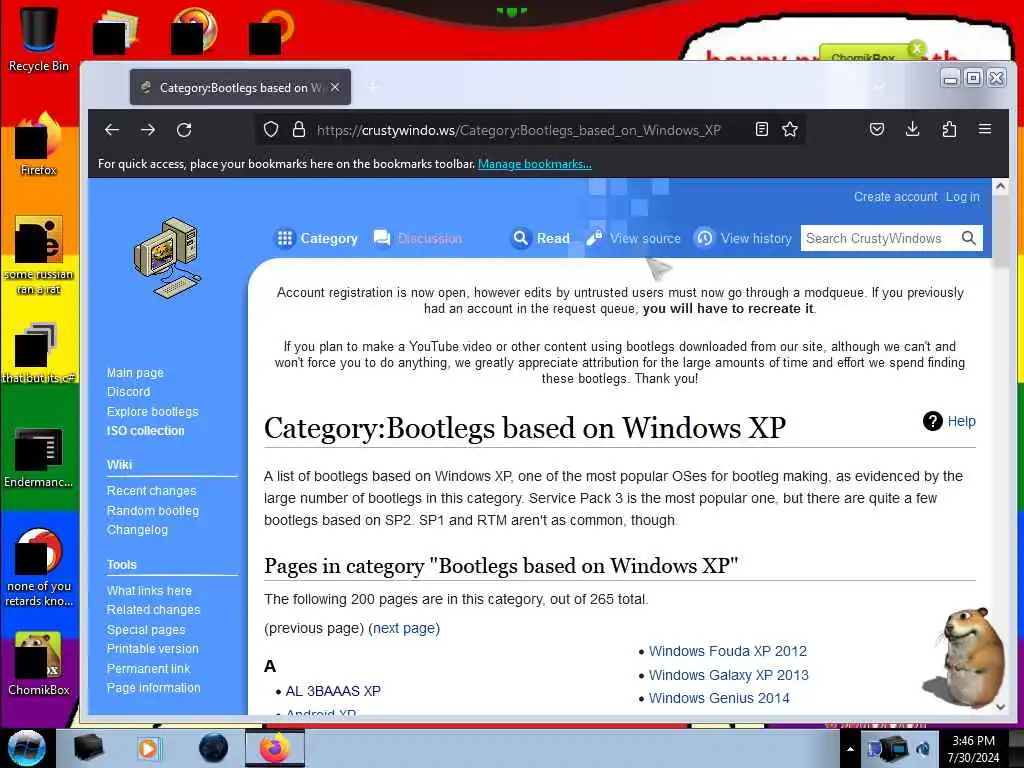Show site security info via padlock icon
The image size is (1024, 768).
tap(299, 129)
